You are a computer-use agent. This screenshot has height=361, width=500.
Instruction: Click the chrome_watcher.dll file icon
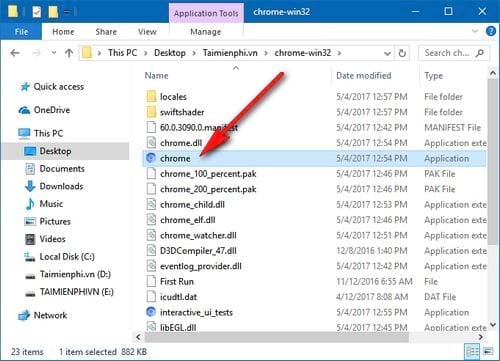151,235
